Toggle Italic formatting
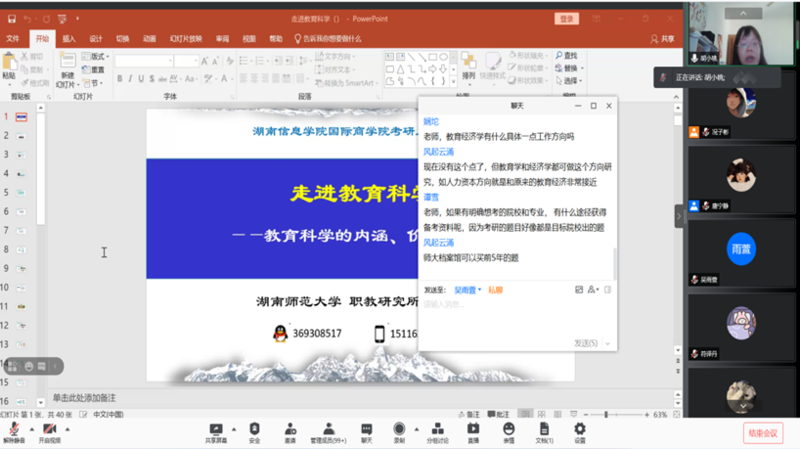Image resolution: width=800 pixels, height=449 pixels. click(x=131, y=79)
